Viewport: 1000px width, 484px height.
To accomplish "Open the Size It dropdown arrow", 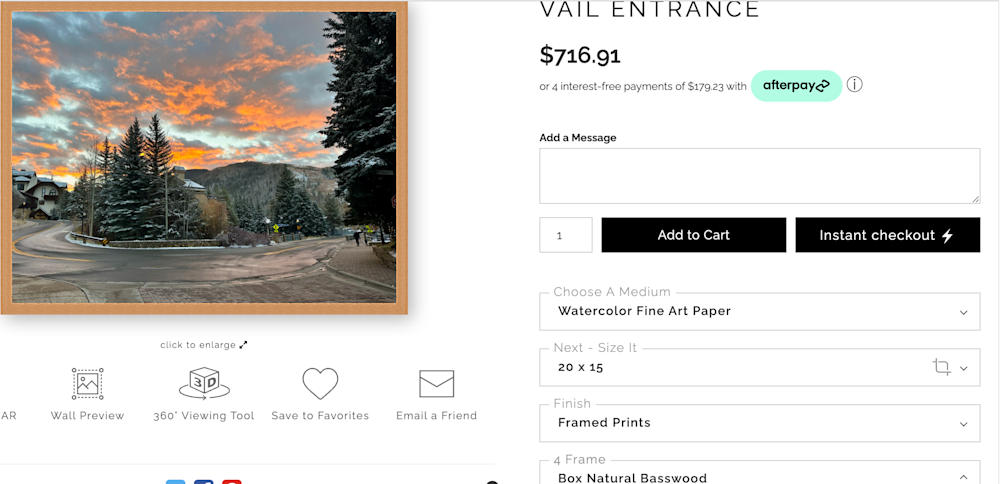I will 964,368.
